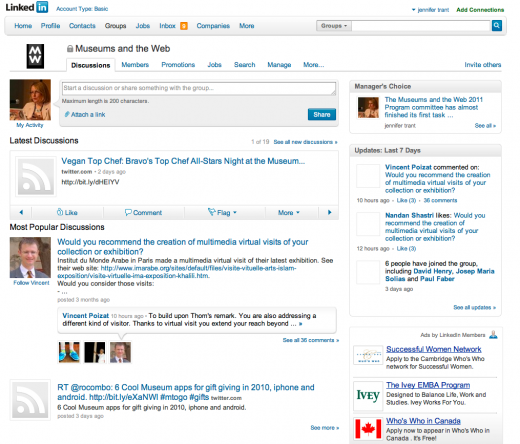520x444 pixels.
Task: Click inside the Start a discussion field
Action: click(199, 88)
